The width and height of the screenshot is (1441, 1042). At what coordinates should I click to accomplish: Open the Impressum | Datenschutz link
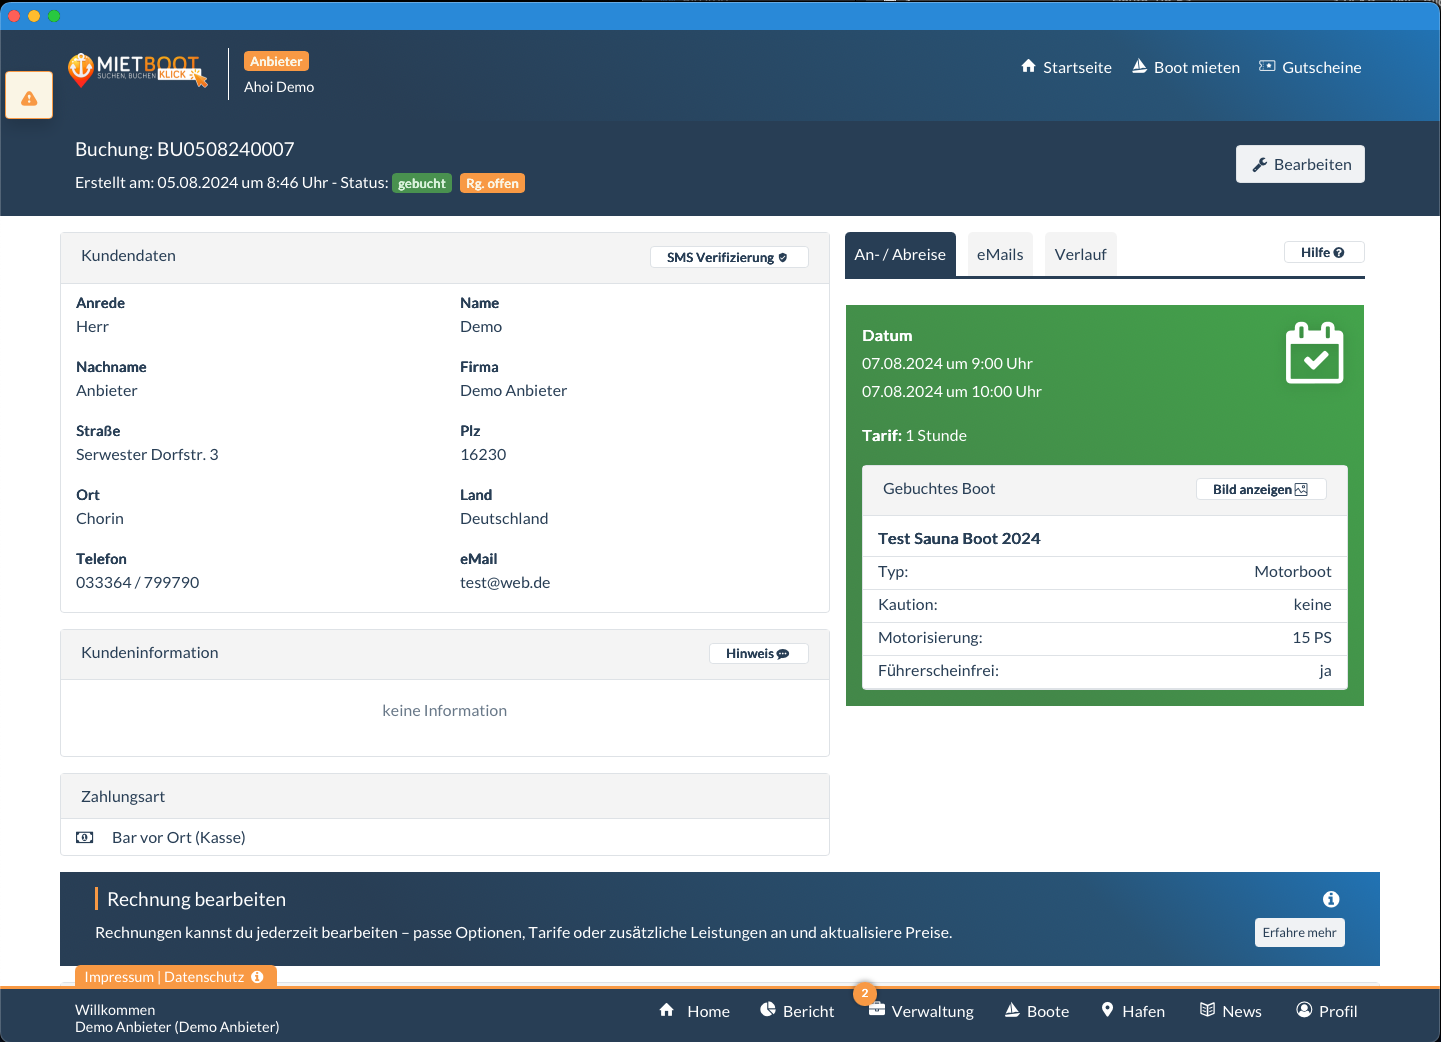coord(174,977)
